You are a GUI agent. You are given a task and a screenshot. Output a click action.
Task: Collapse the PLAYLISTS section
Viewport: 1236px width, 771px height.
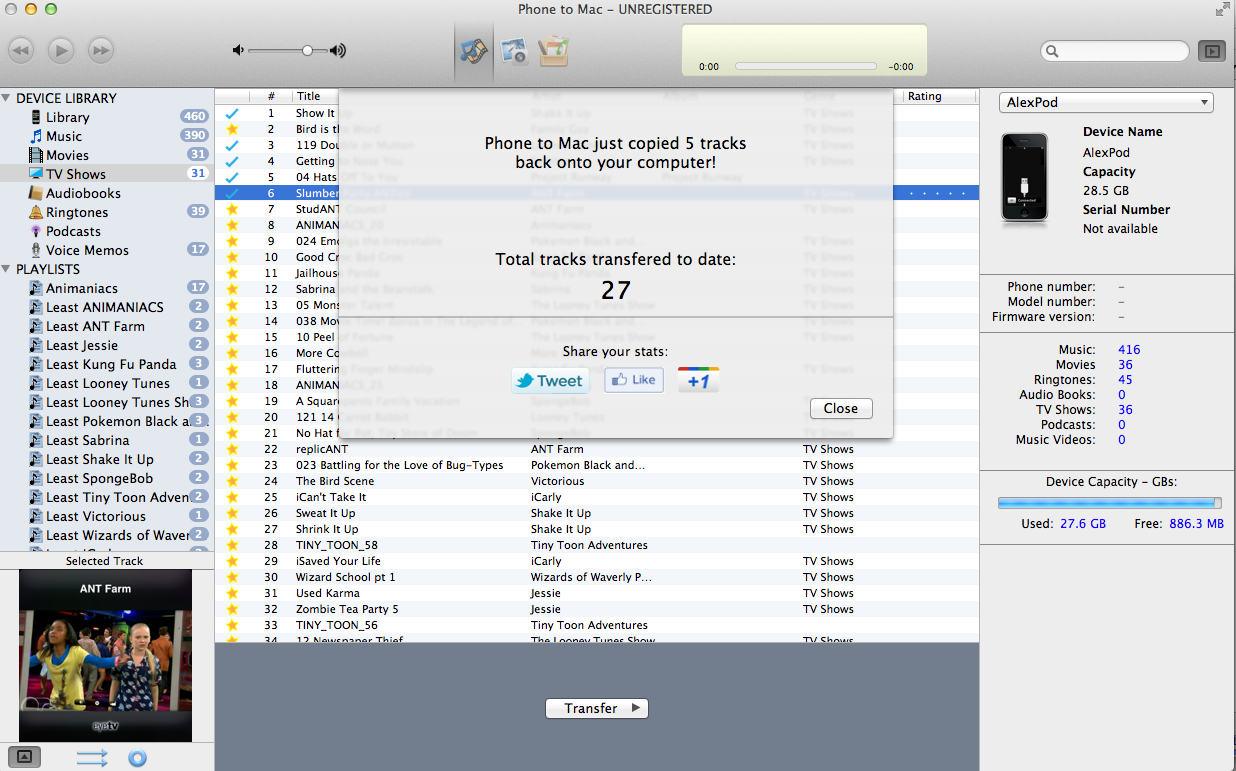click(x=7, y=269)
